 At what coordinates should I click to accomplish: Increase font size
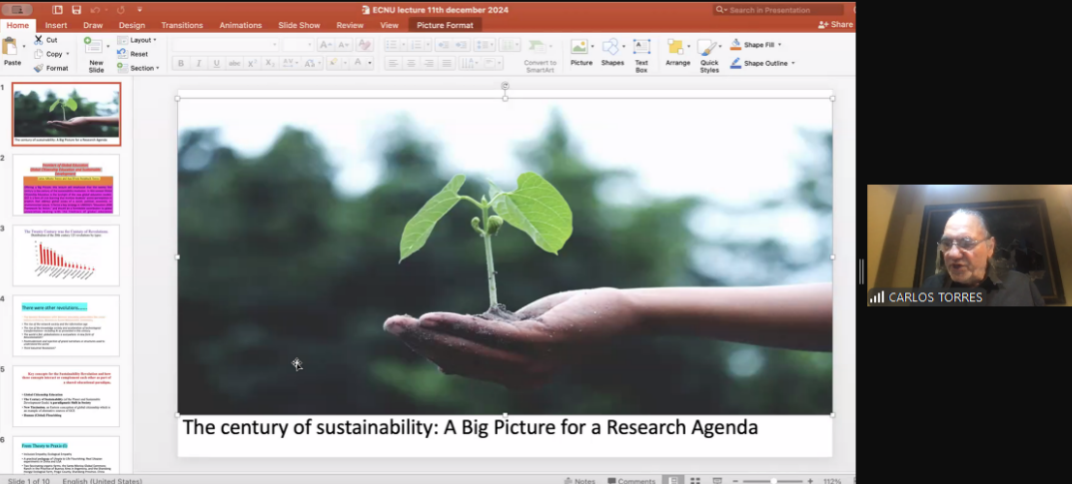coord(325,45)
